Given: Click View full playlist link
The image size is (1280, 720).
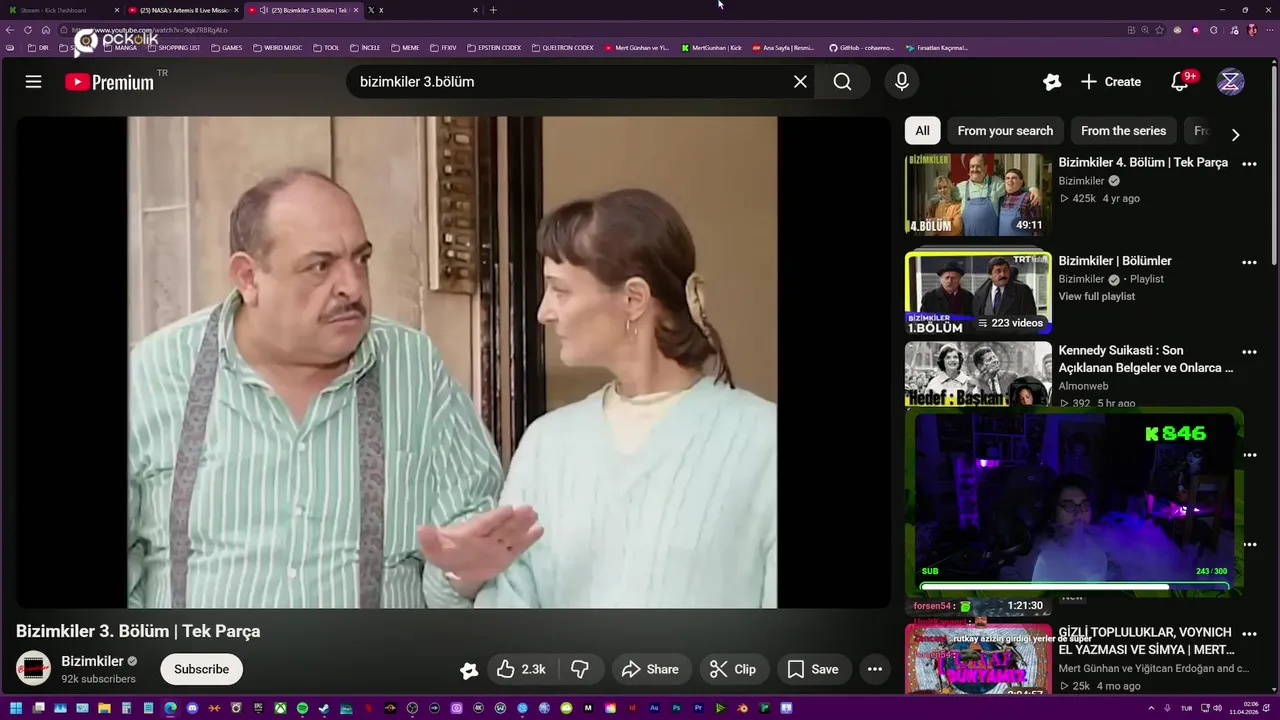Looking at the screenshot, I should [x=1097, y=296].
